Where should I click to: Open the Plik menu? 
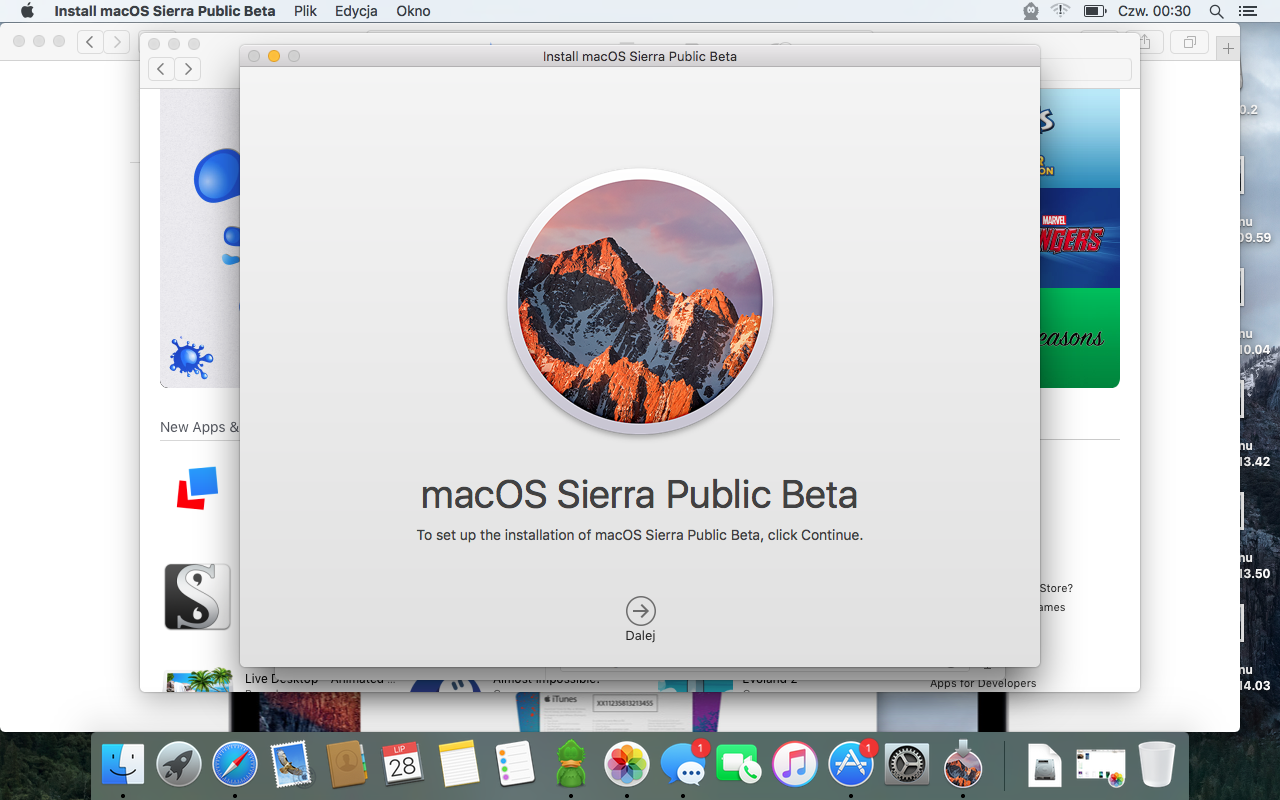tap(305, 11)
